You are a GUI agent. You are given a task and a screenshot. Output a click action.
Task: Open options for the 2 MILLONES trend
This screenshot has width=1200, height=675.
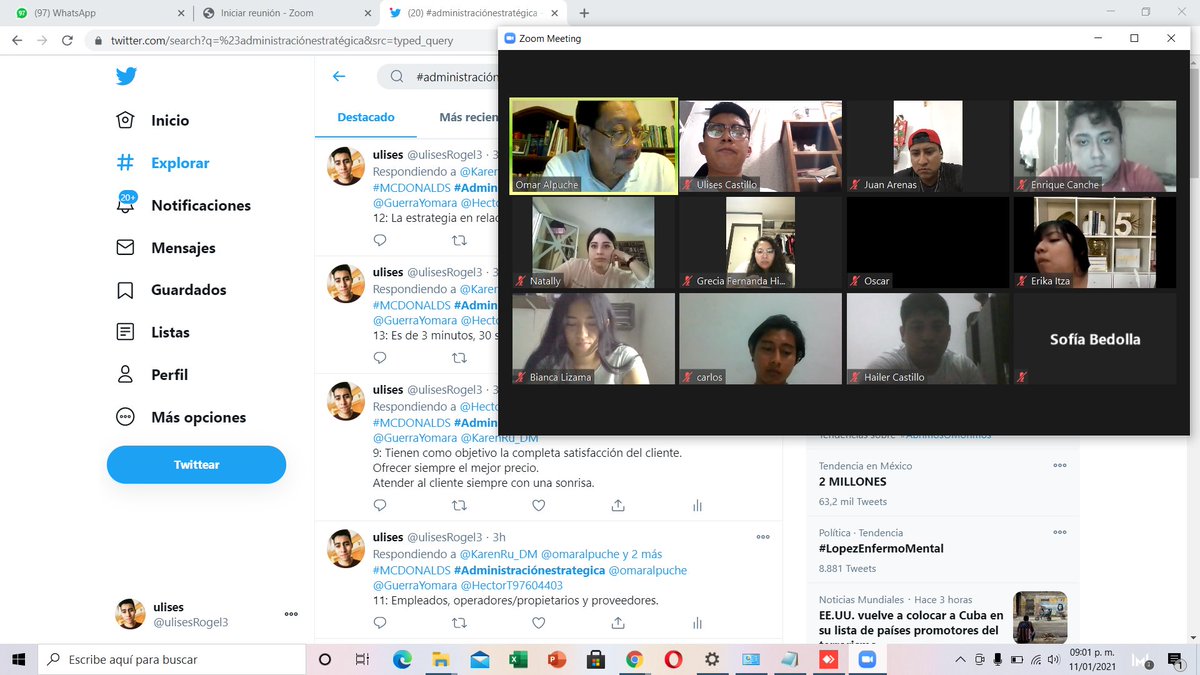(x=1059, y=465)
